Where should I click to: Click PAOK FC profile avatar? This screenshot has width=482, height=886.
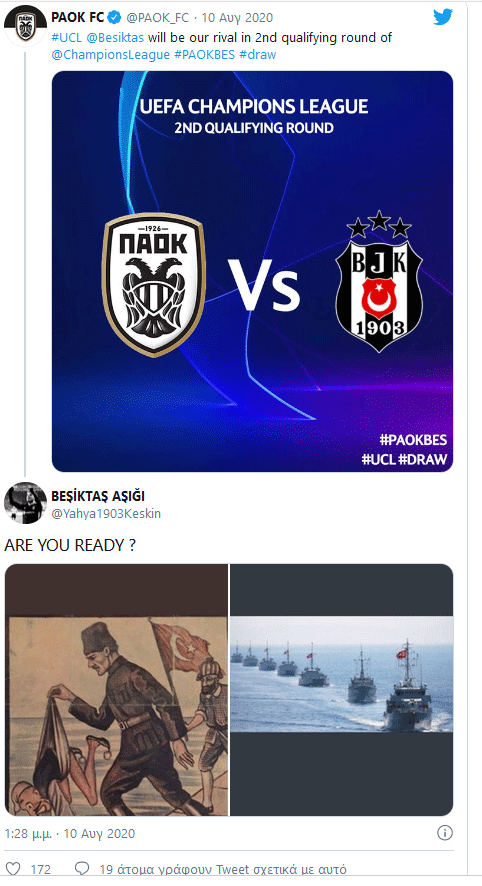coord(25,26)
